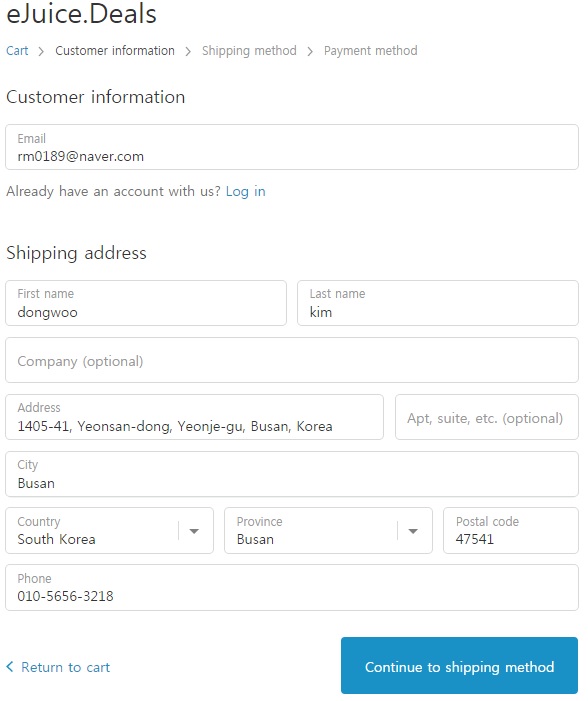Continue to shipping method button
The height and width of the screenshot is (701, 588).
[x=459, y=665]
